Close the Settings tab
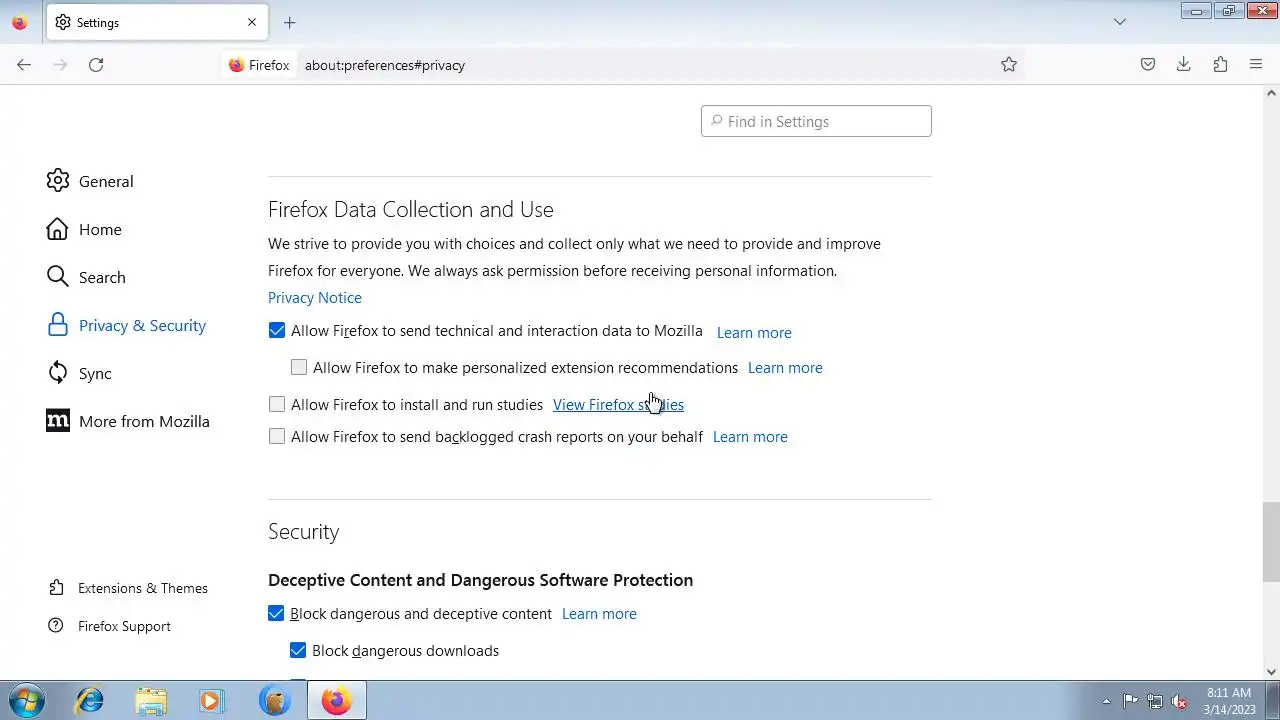The width and height of the screenshot is (1280, 720). click(x=252, y=22)
